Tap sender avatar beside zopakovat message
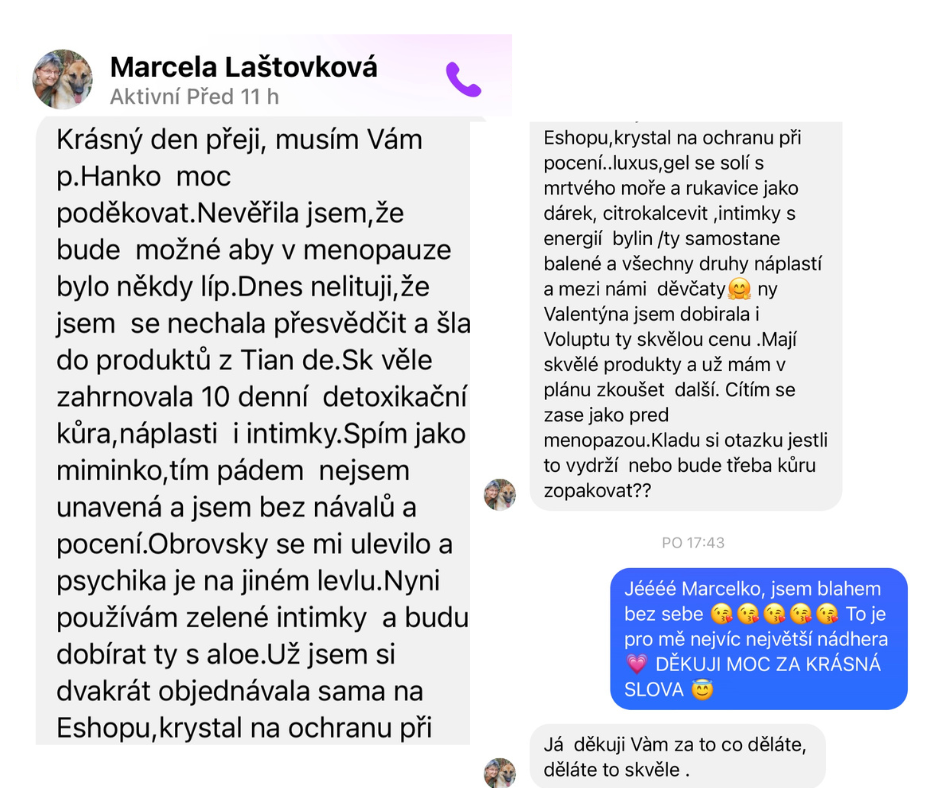This screenshot has width=940, height=788. pos(500,495)
